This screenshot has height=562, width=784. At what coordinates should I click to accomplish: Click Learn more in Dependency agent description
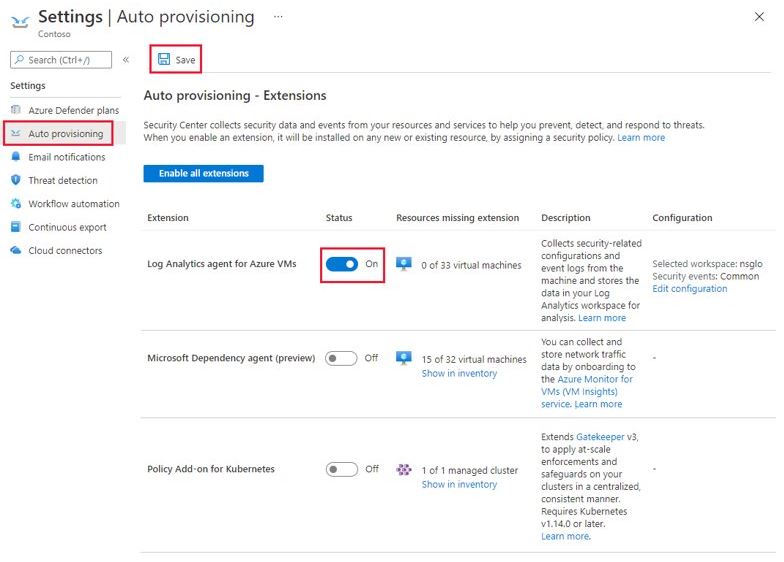[x=598, y=404]
